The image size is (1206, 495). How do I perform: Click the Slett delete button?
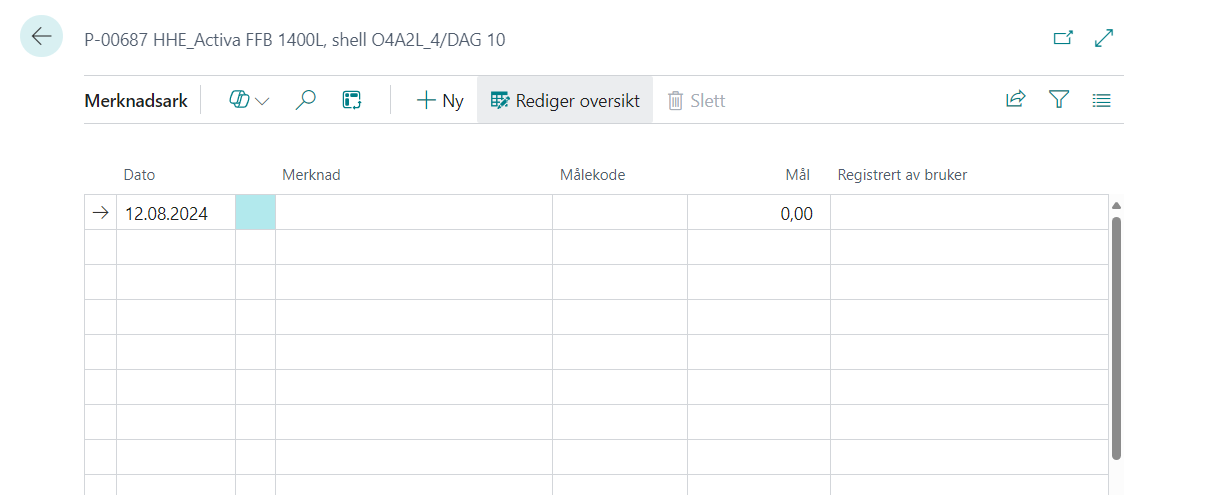[696, 100]
